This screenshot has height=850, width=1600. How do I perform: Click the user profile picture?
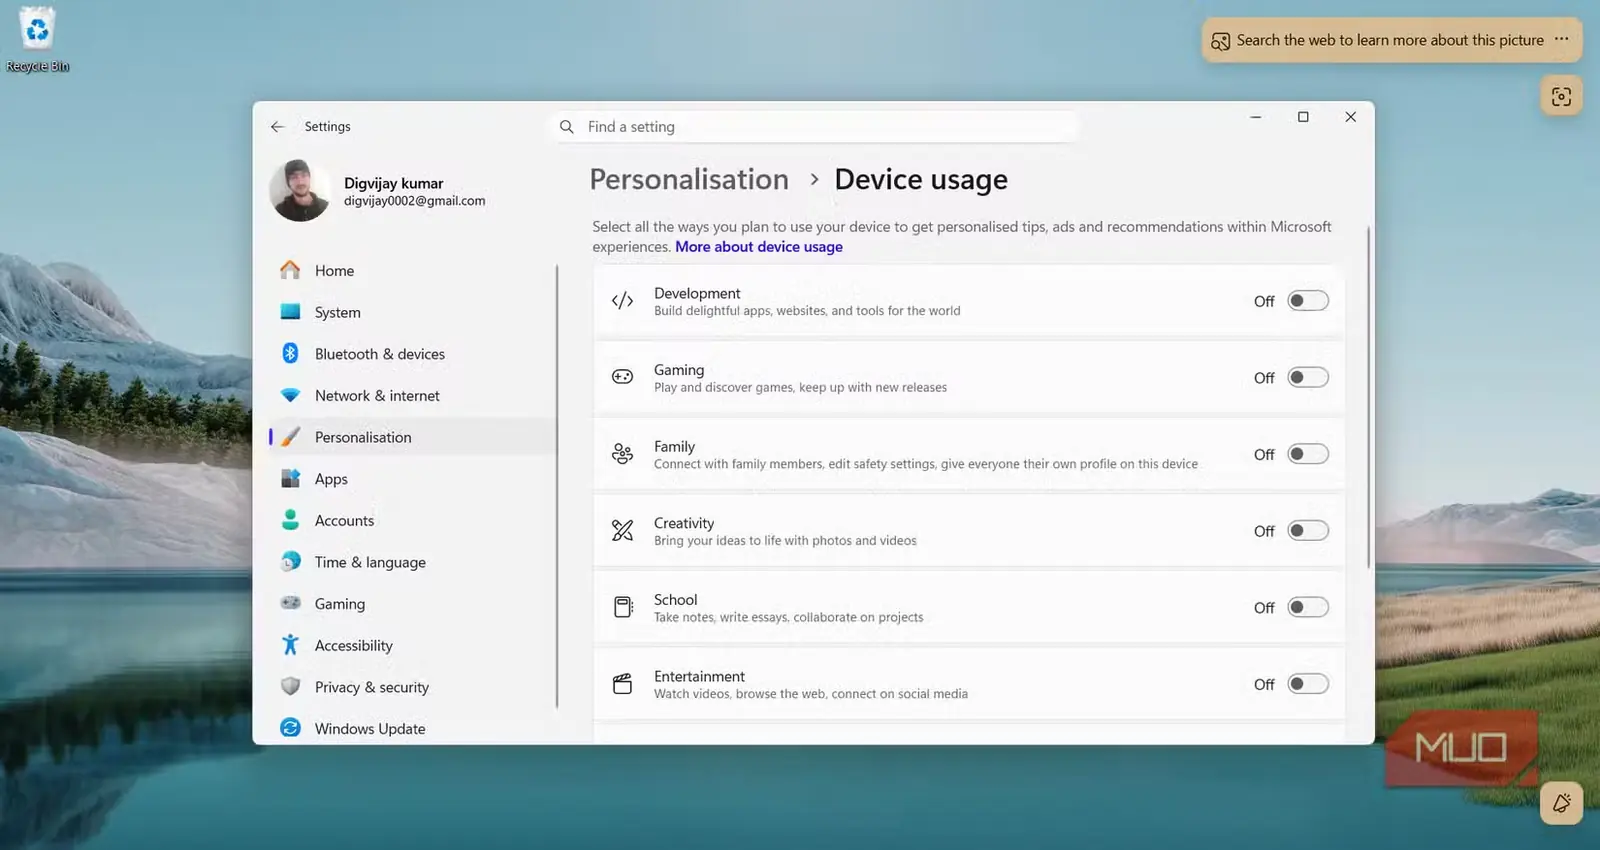(300, 190)
